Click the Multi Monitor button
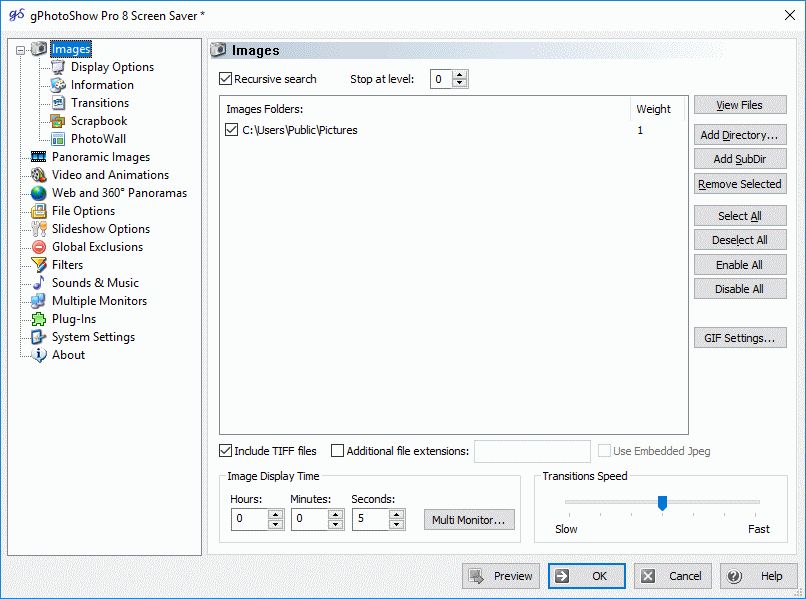The width and height of the screenshot is (806, 599). click(x=469, y=520)
